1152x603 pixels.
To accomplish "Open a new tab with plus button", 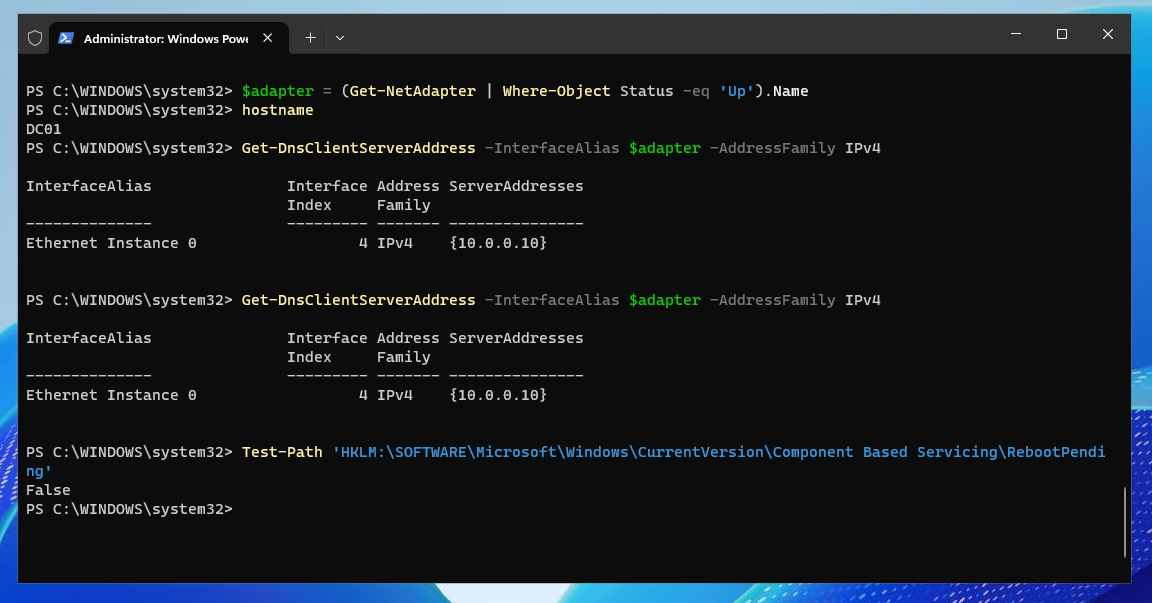I will pos(310,37).
